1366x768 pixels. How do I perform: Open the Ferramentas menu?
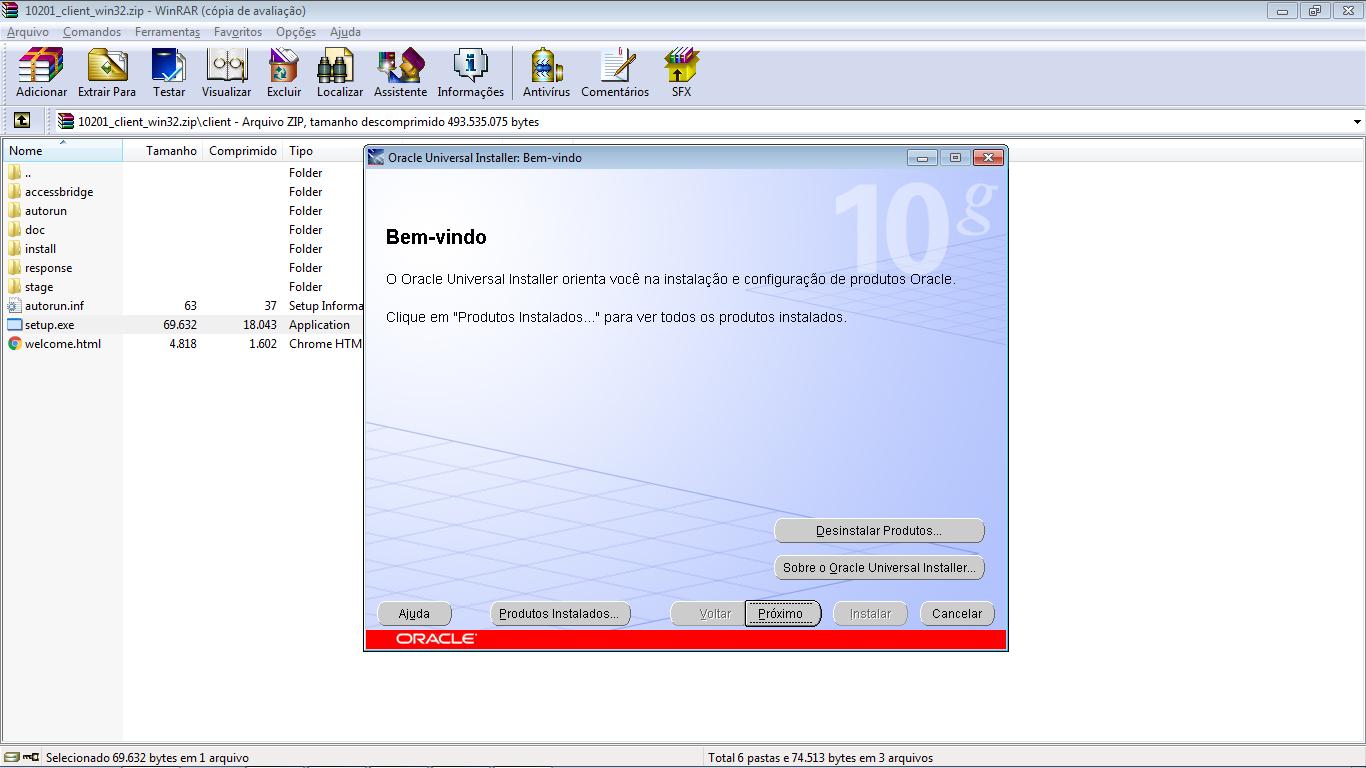[167, 31]
